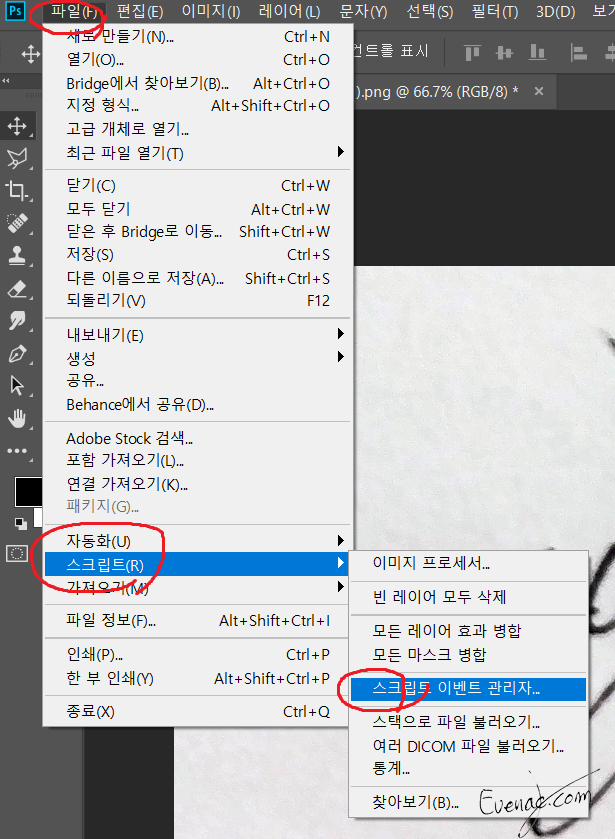Select the Clone Stamp tool
The height and width of the screenshot is (839, 615).
click(17, 255)
